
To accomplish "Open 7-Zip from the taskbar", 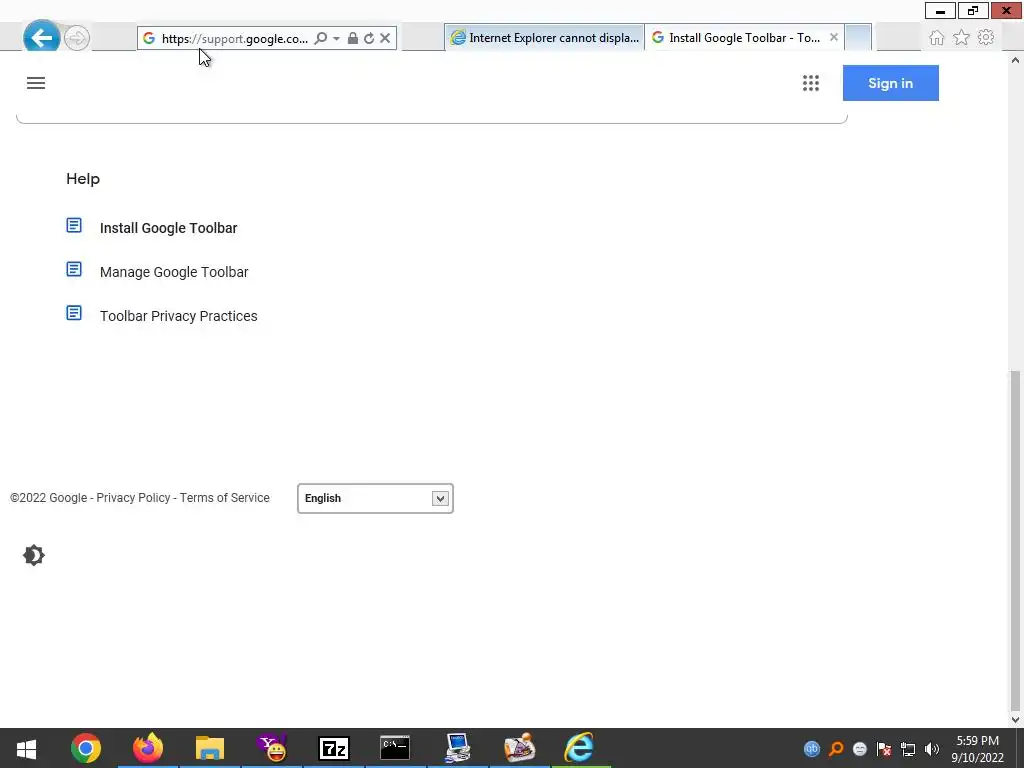I will pos(334,748).
